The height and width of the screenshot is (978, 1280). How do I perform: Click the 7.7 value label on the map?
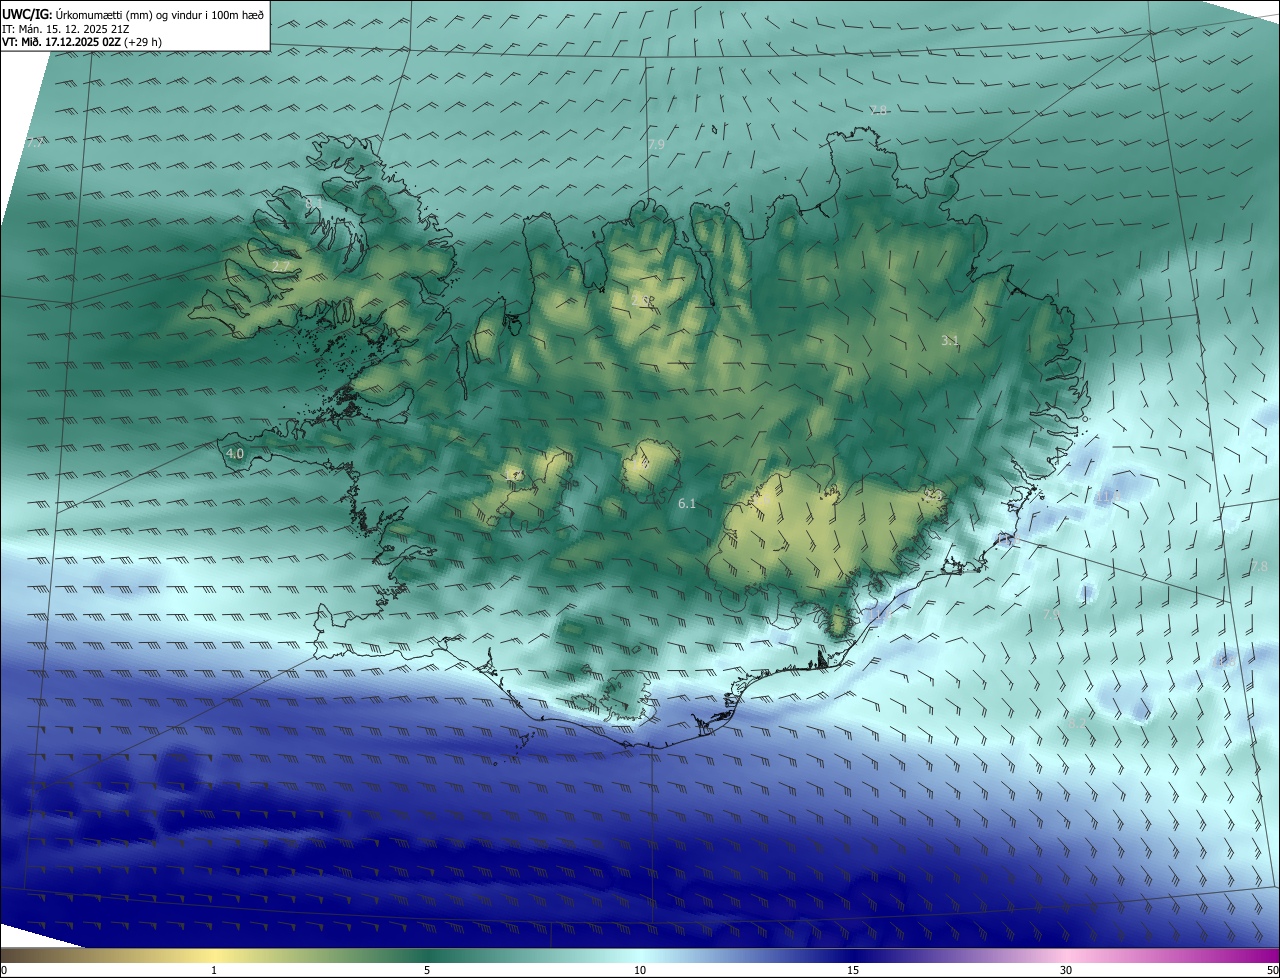[34, 143]
